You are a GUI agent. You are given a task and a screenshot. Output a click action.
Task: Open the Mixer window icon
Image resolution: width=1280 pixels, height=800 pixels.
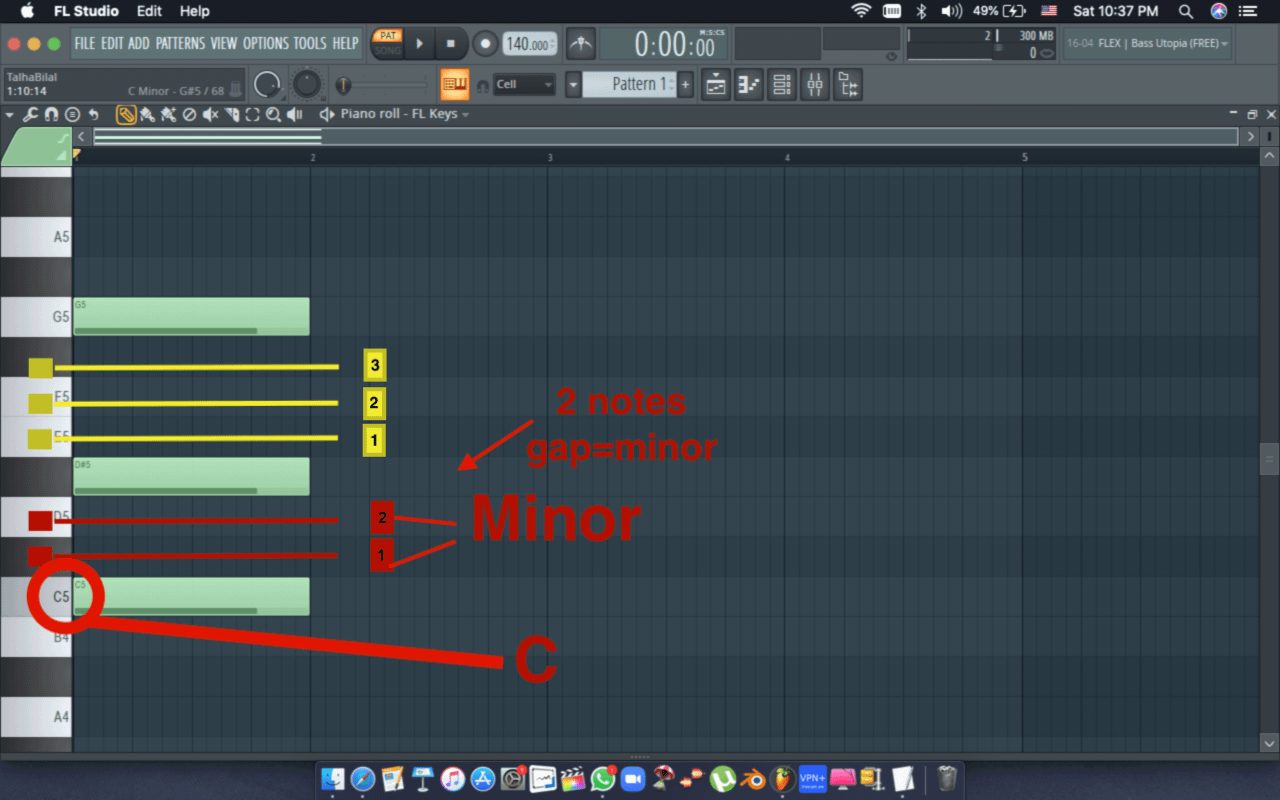(815, 85)
